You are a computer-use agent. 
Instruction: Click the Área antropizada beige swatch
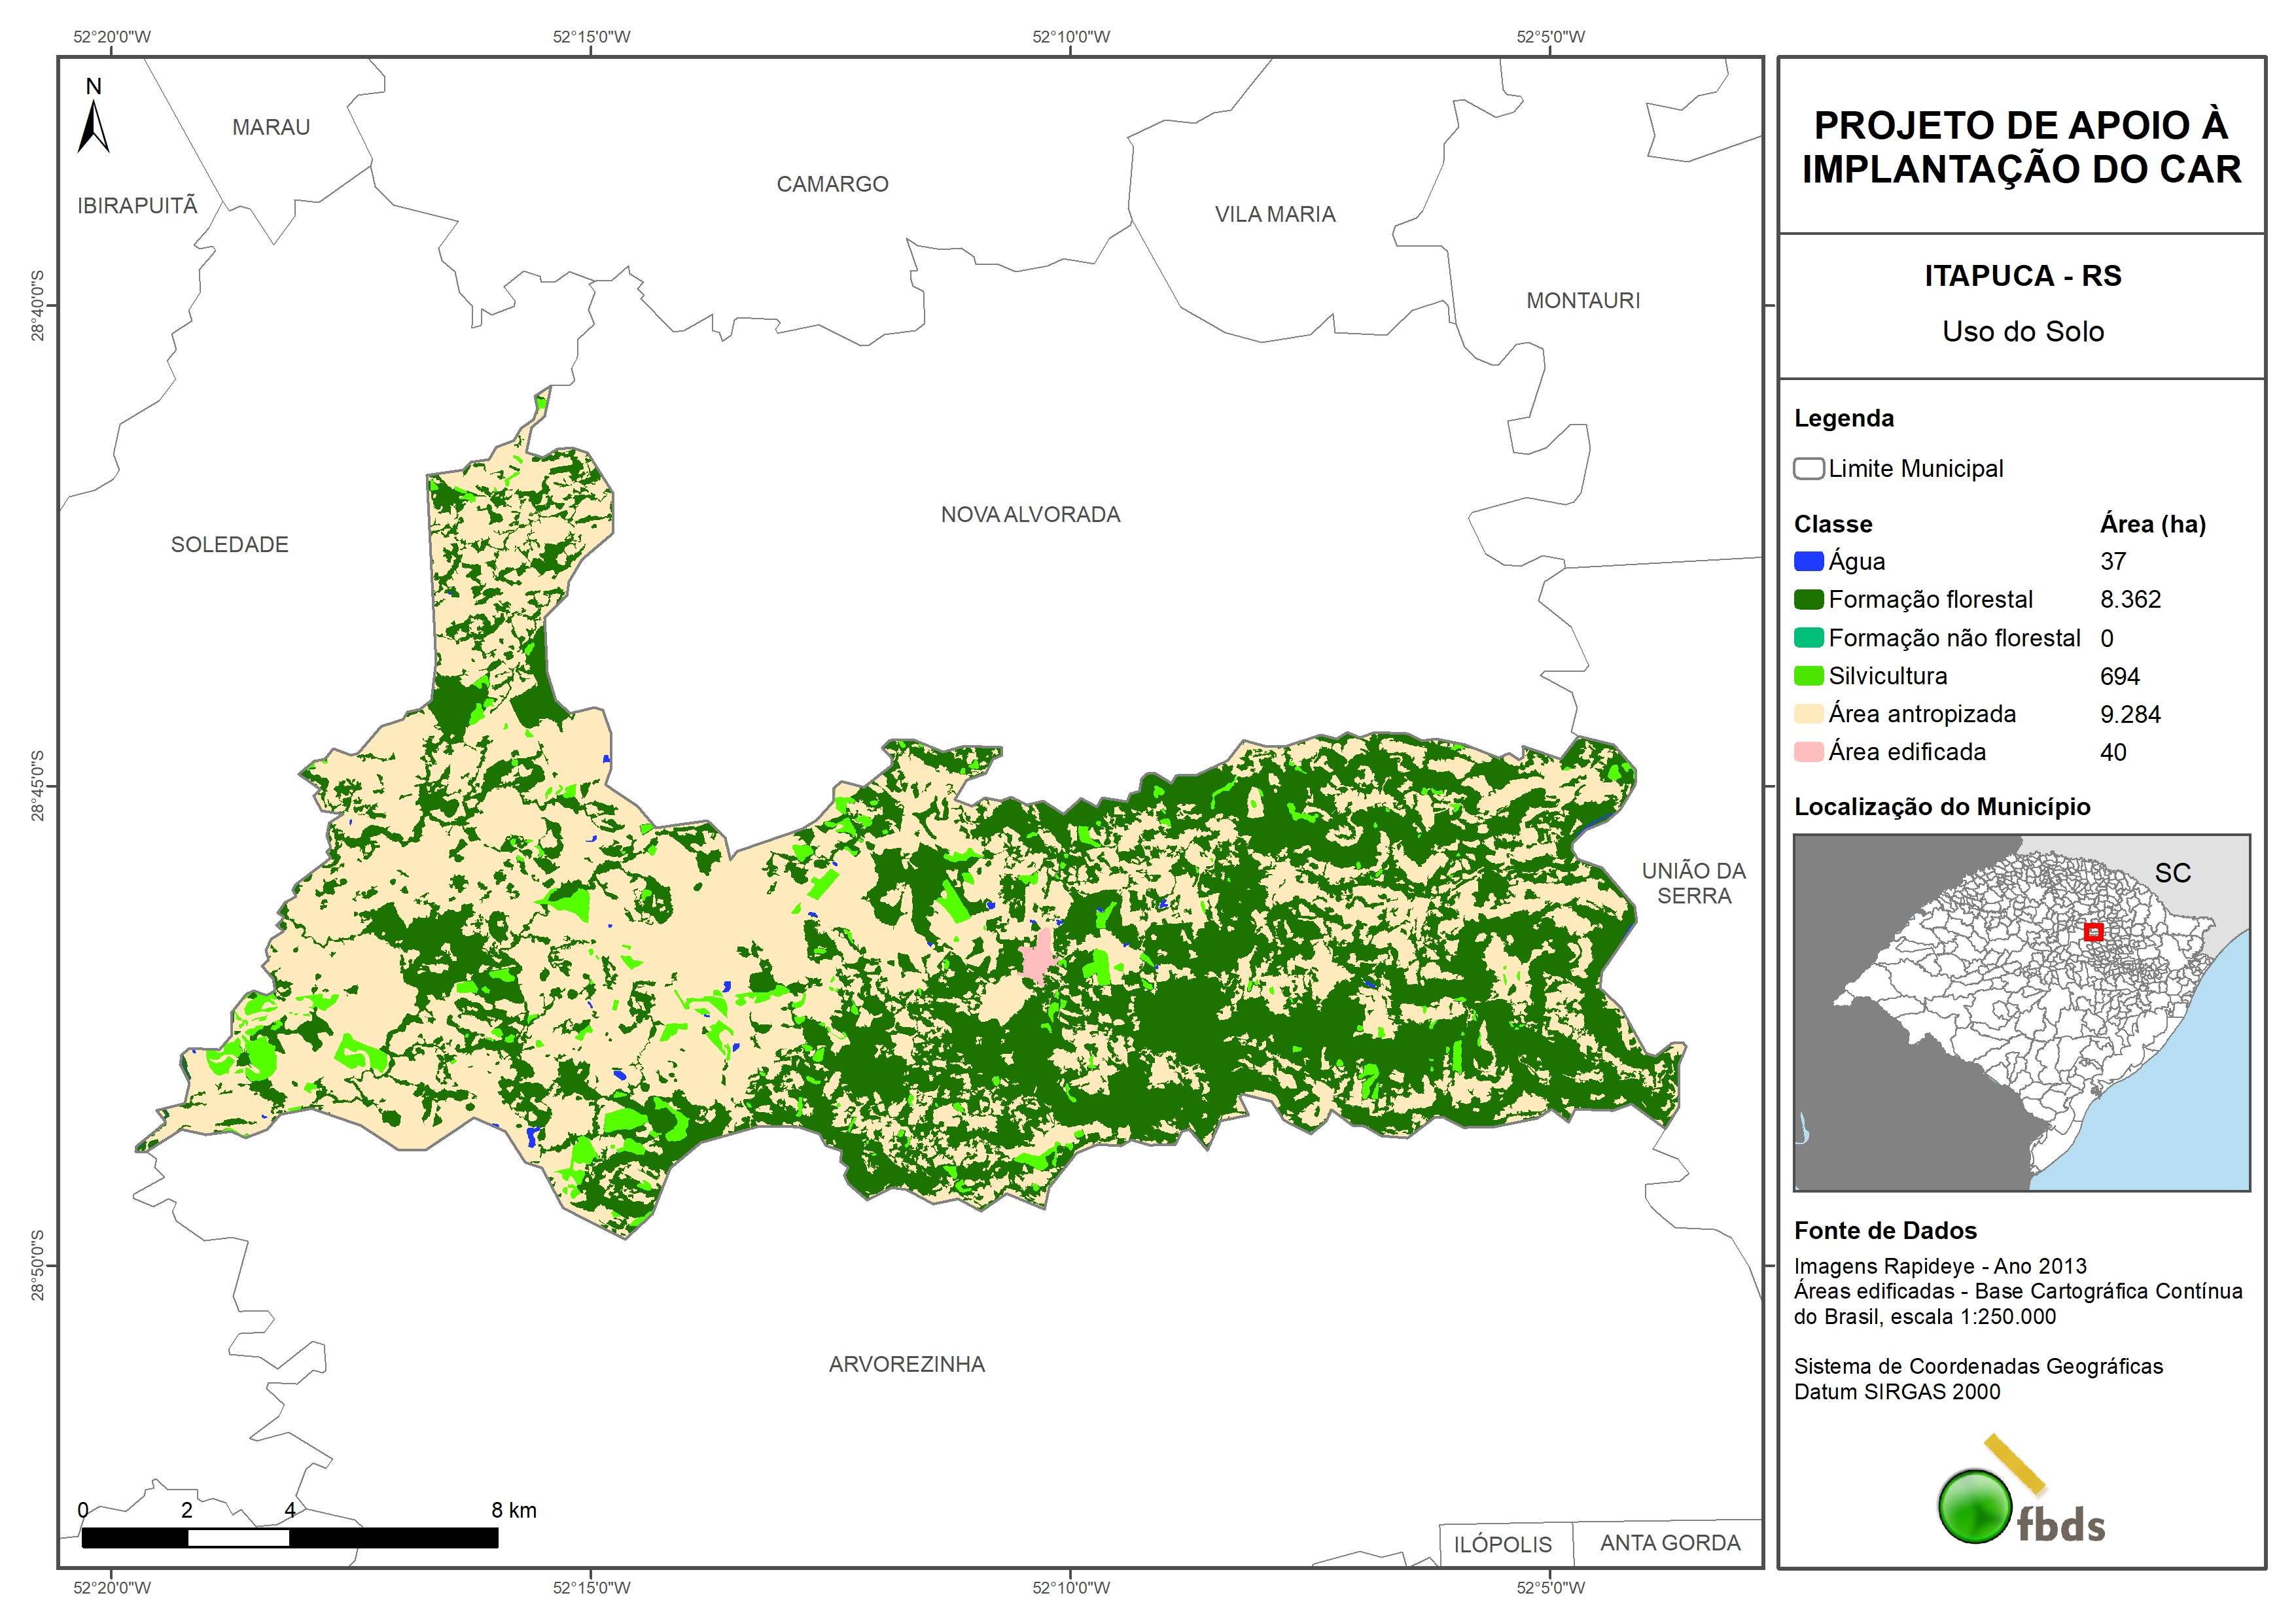[1808, 714]
